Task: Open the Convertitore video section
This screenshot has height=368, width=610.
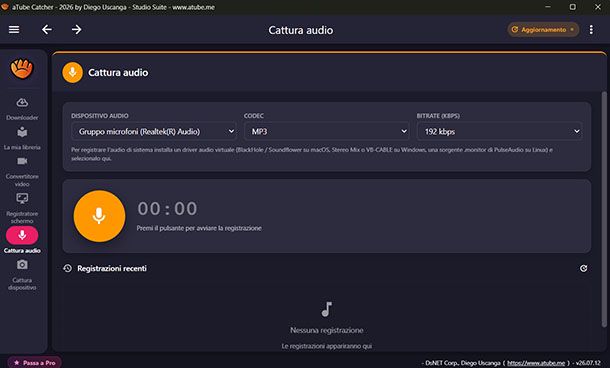Action: coord(22,172)
